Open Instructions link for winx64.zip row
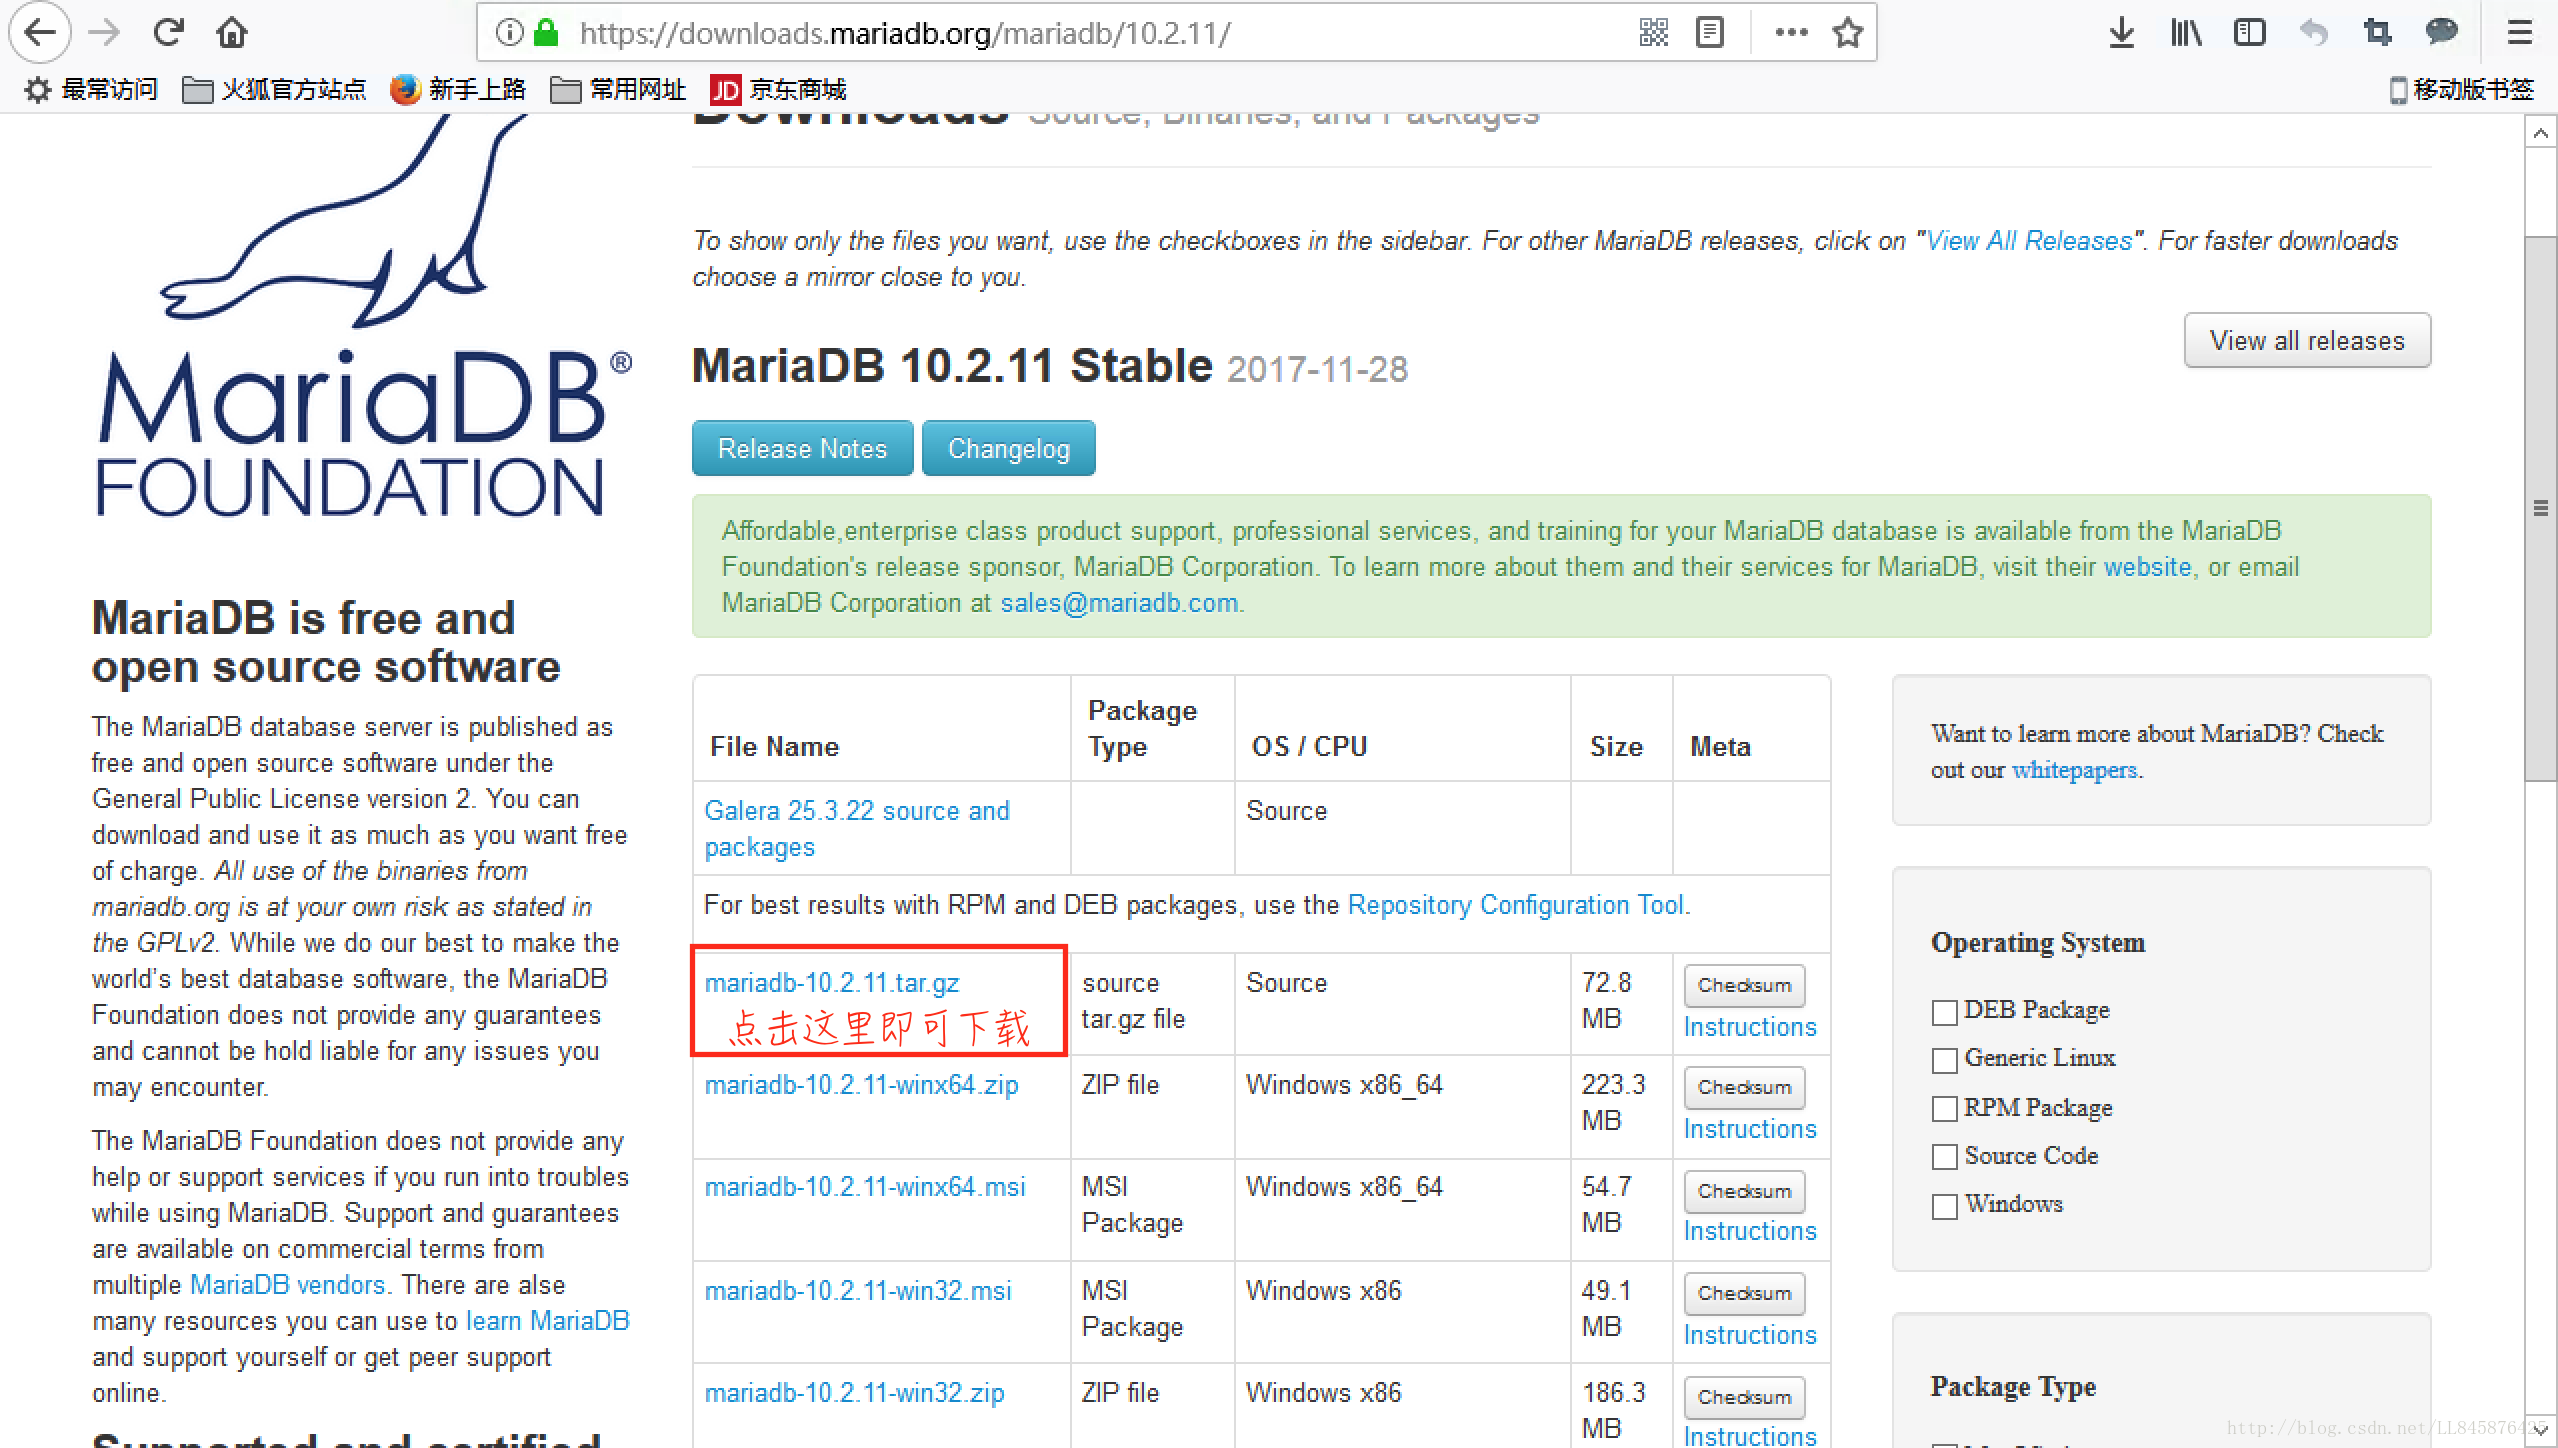Viewport: 2558px width, 1448px height. coord(1750,1129)
